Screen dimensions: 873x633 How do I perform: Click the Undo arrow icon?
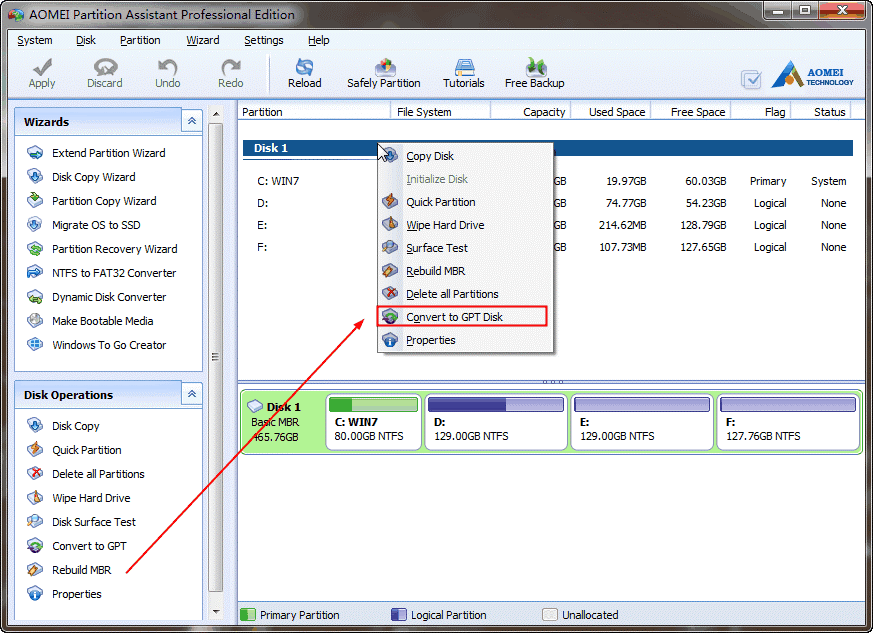[x=167, y=67]
